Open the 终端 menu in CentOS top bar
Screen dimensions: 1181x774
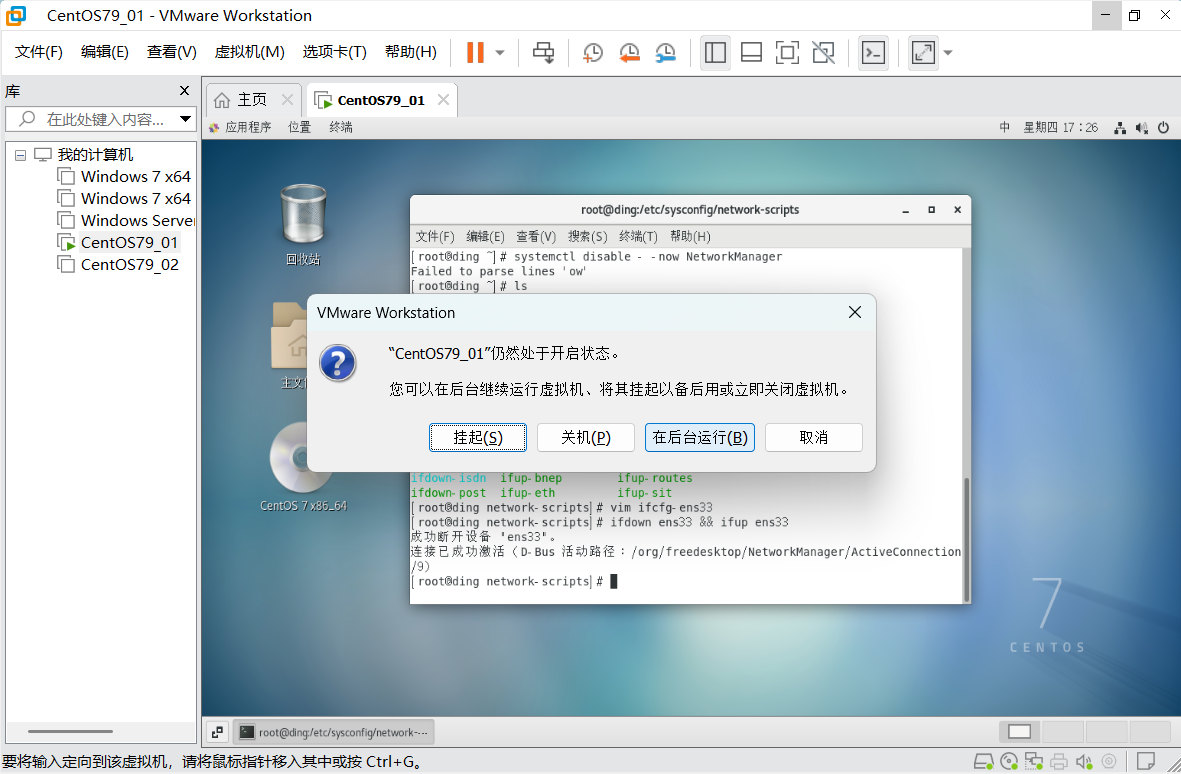click(340, 127)
